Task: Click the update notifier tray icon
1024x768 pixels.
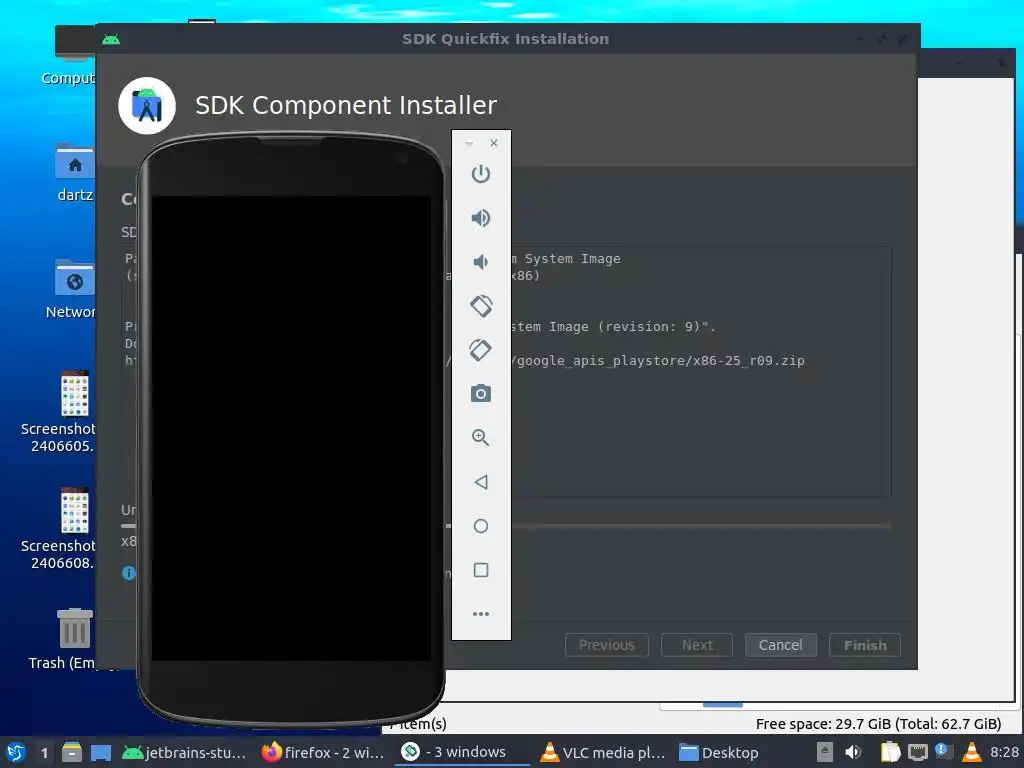Action: [944, 751]
